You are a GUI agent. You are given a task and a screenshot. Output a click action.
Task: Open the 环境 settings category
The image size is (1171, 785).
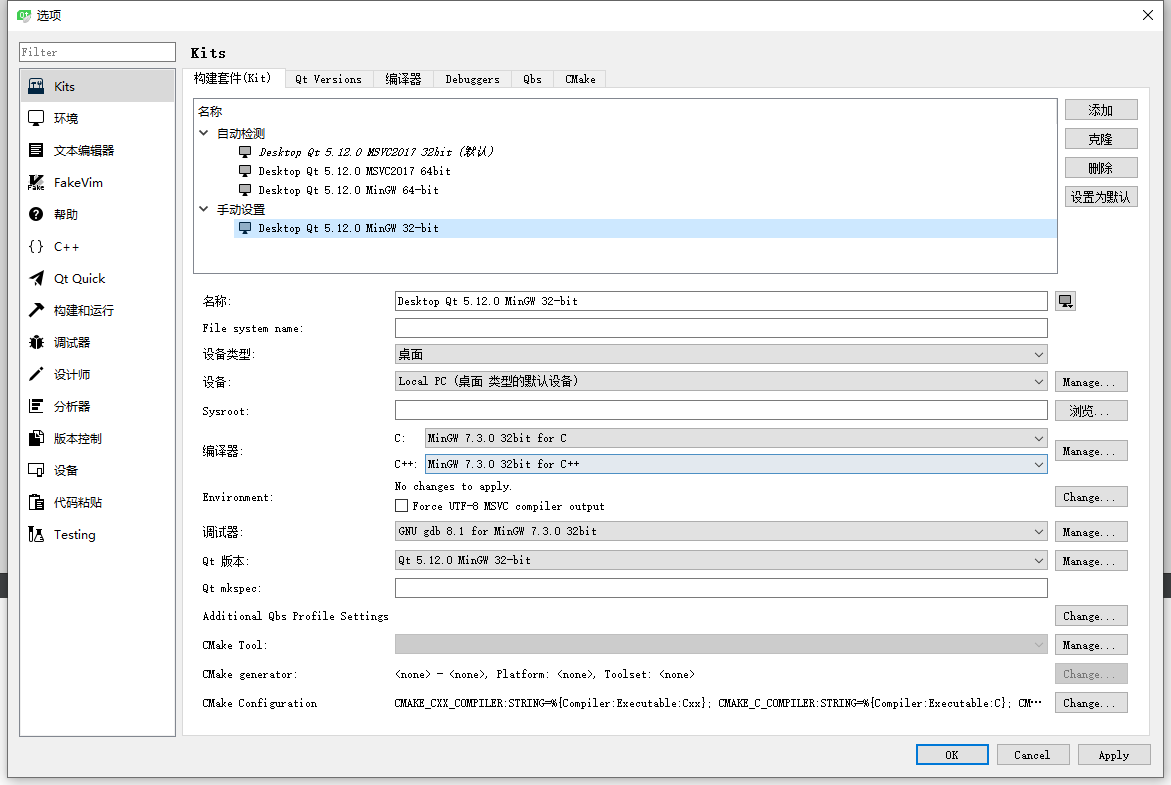point(97,118)
